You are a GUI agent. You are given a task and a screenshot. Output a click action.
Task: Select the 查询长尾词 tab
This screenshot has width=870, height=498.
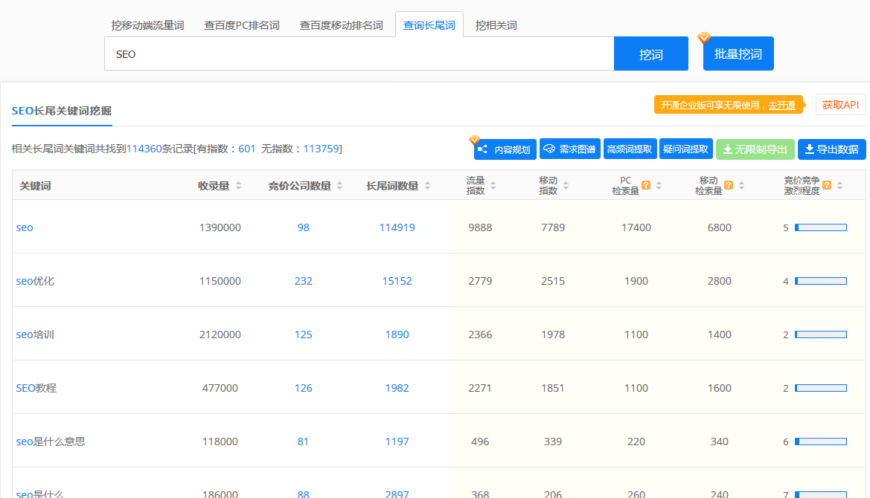point(429,26)
